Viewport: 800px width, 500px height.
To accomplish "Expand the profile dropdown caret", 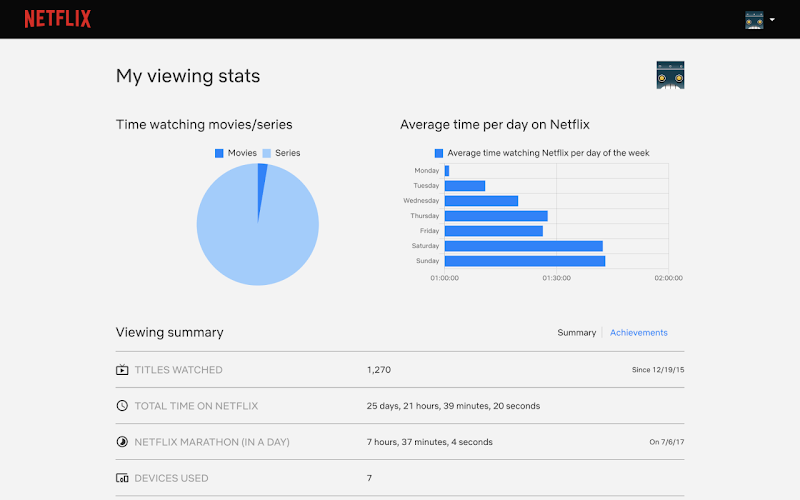I will click(x=772, y=20).
